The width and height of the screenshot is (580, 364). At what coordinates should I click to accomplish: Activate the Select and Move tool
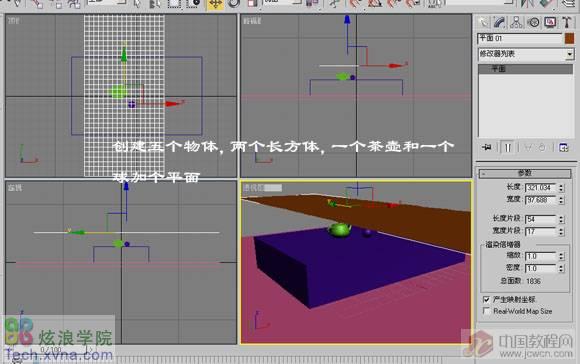coord(215,4)
